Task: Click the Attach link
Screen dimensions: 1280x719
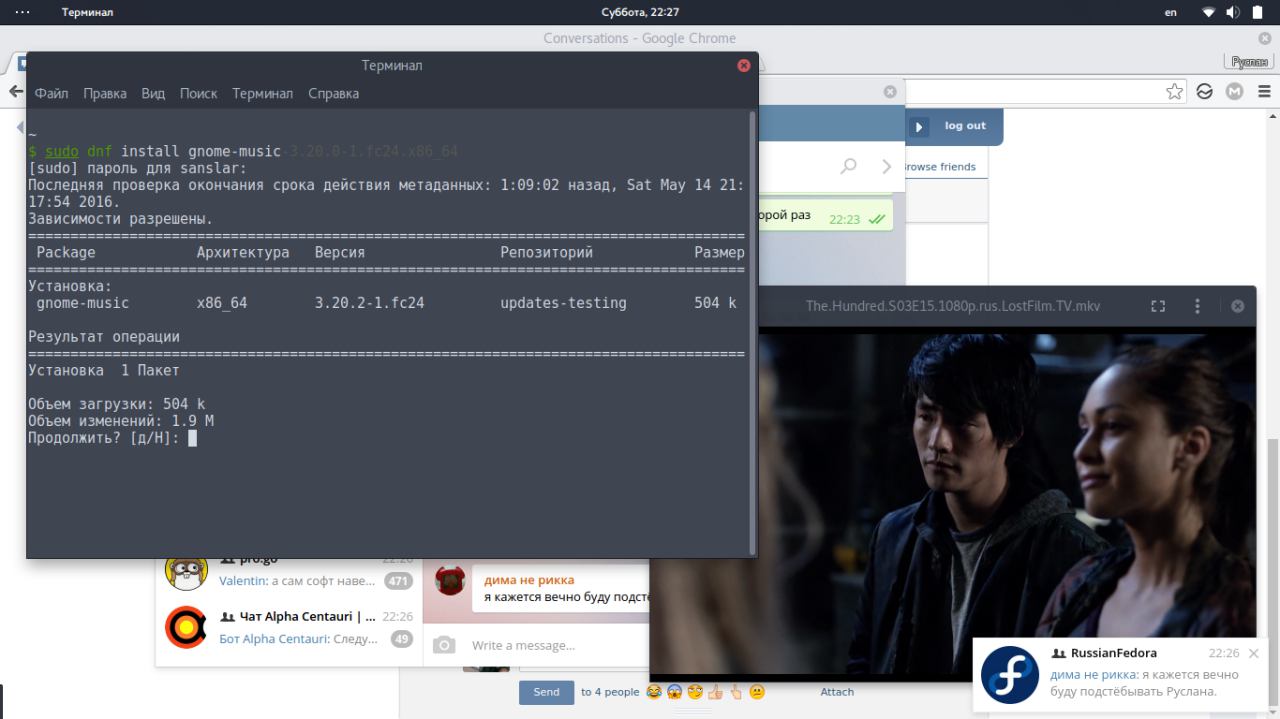Action: point(837,692)
